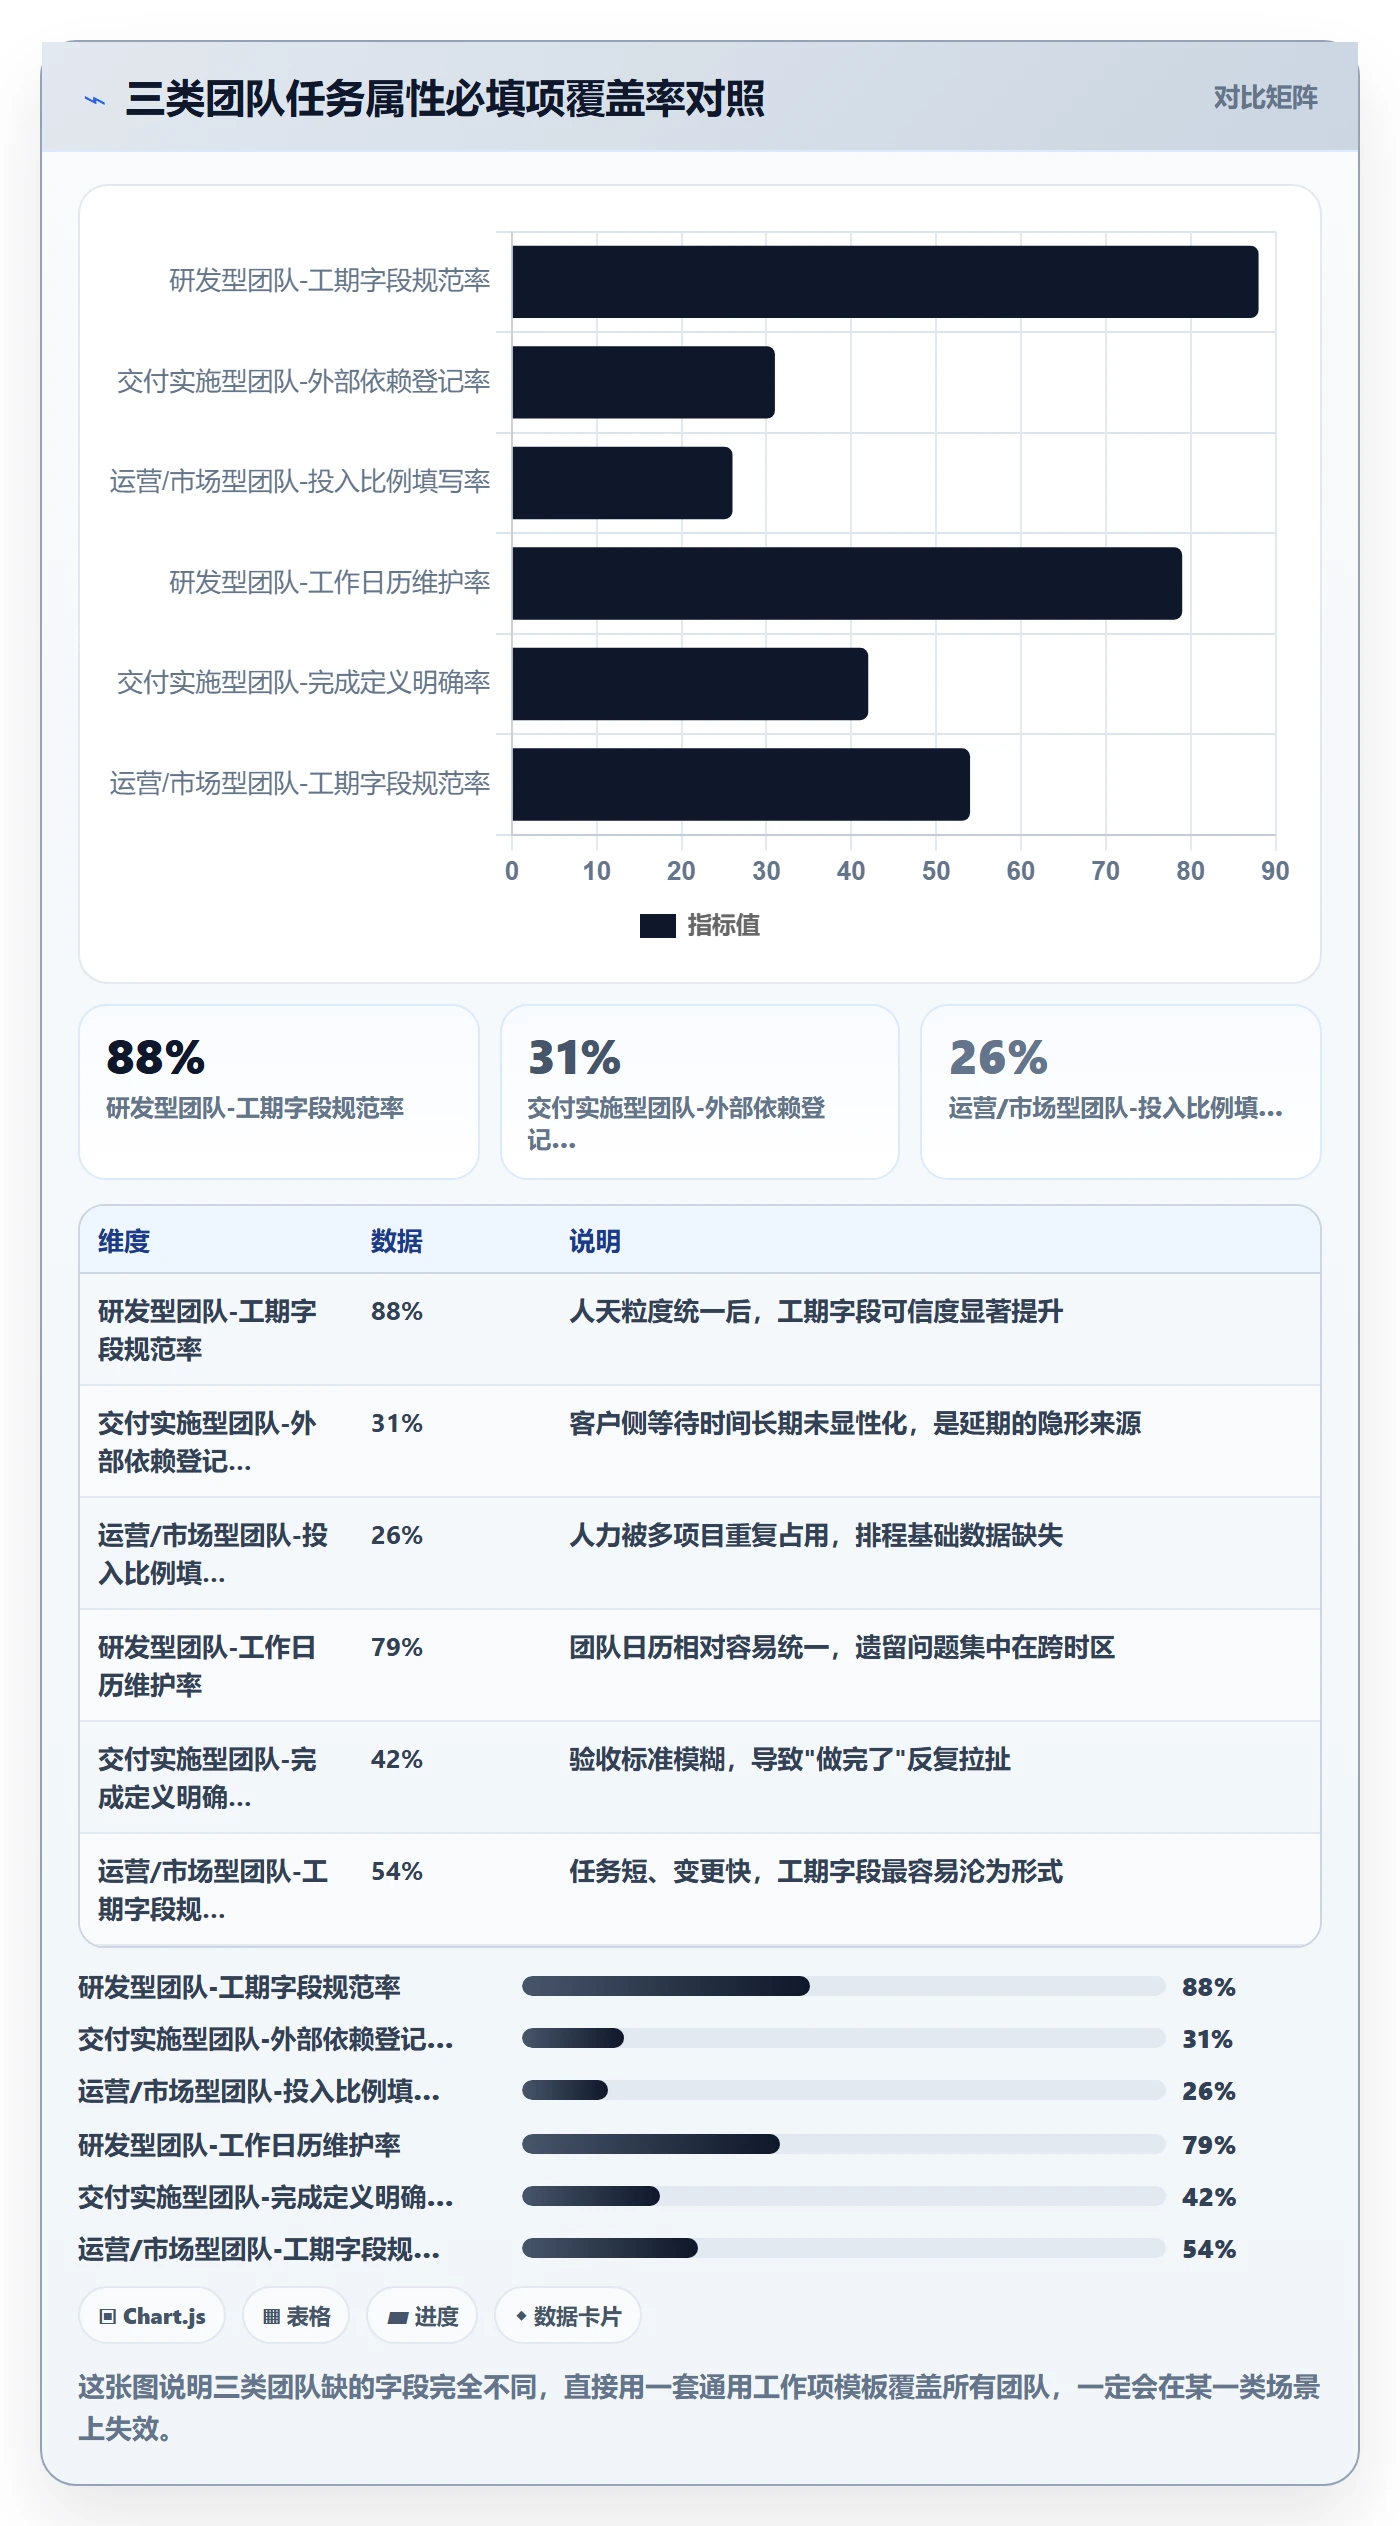Click the 交付实施型团队-完成定义明确率 chart bar
Viewport: 1400px width, 2526px height.
tap(690, 684)
